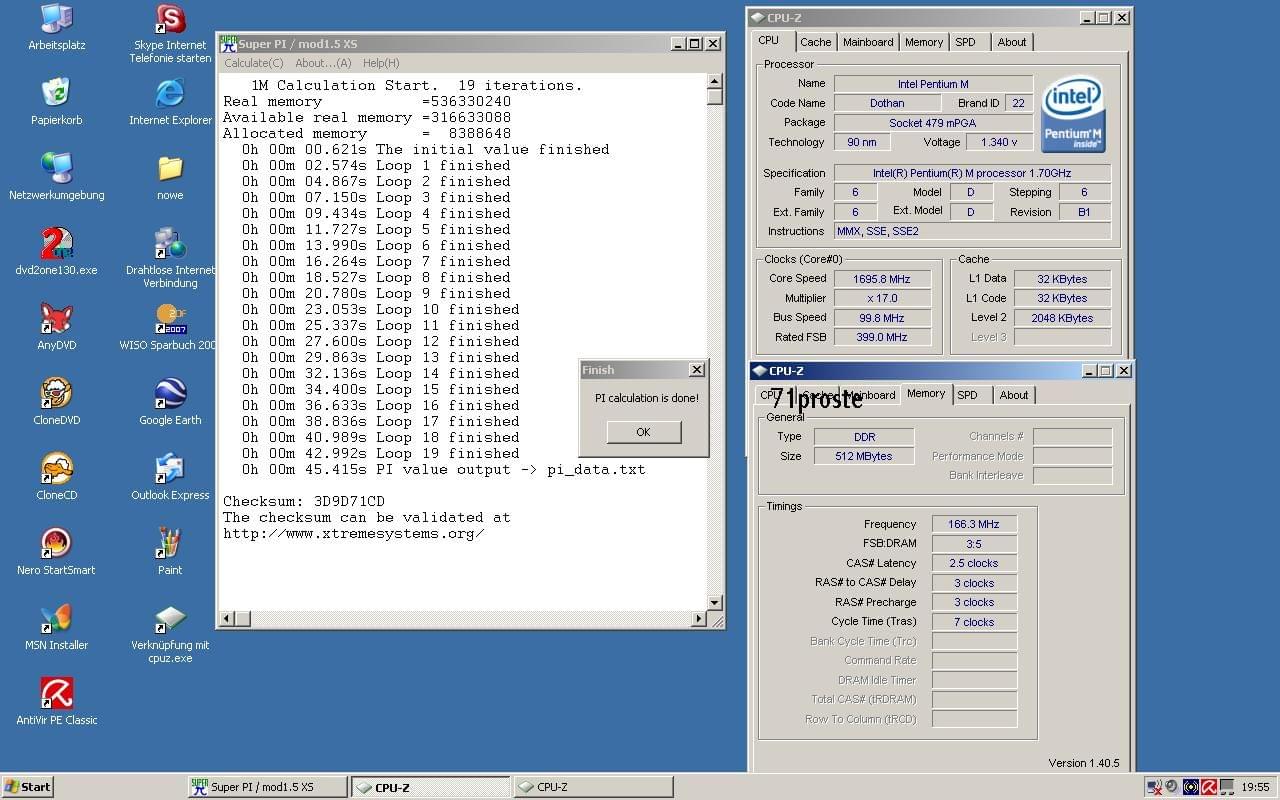Screen dimensions: 1280x800
Task: Activate the first CPU-Z taskbar button
Action: (430, 787)
